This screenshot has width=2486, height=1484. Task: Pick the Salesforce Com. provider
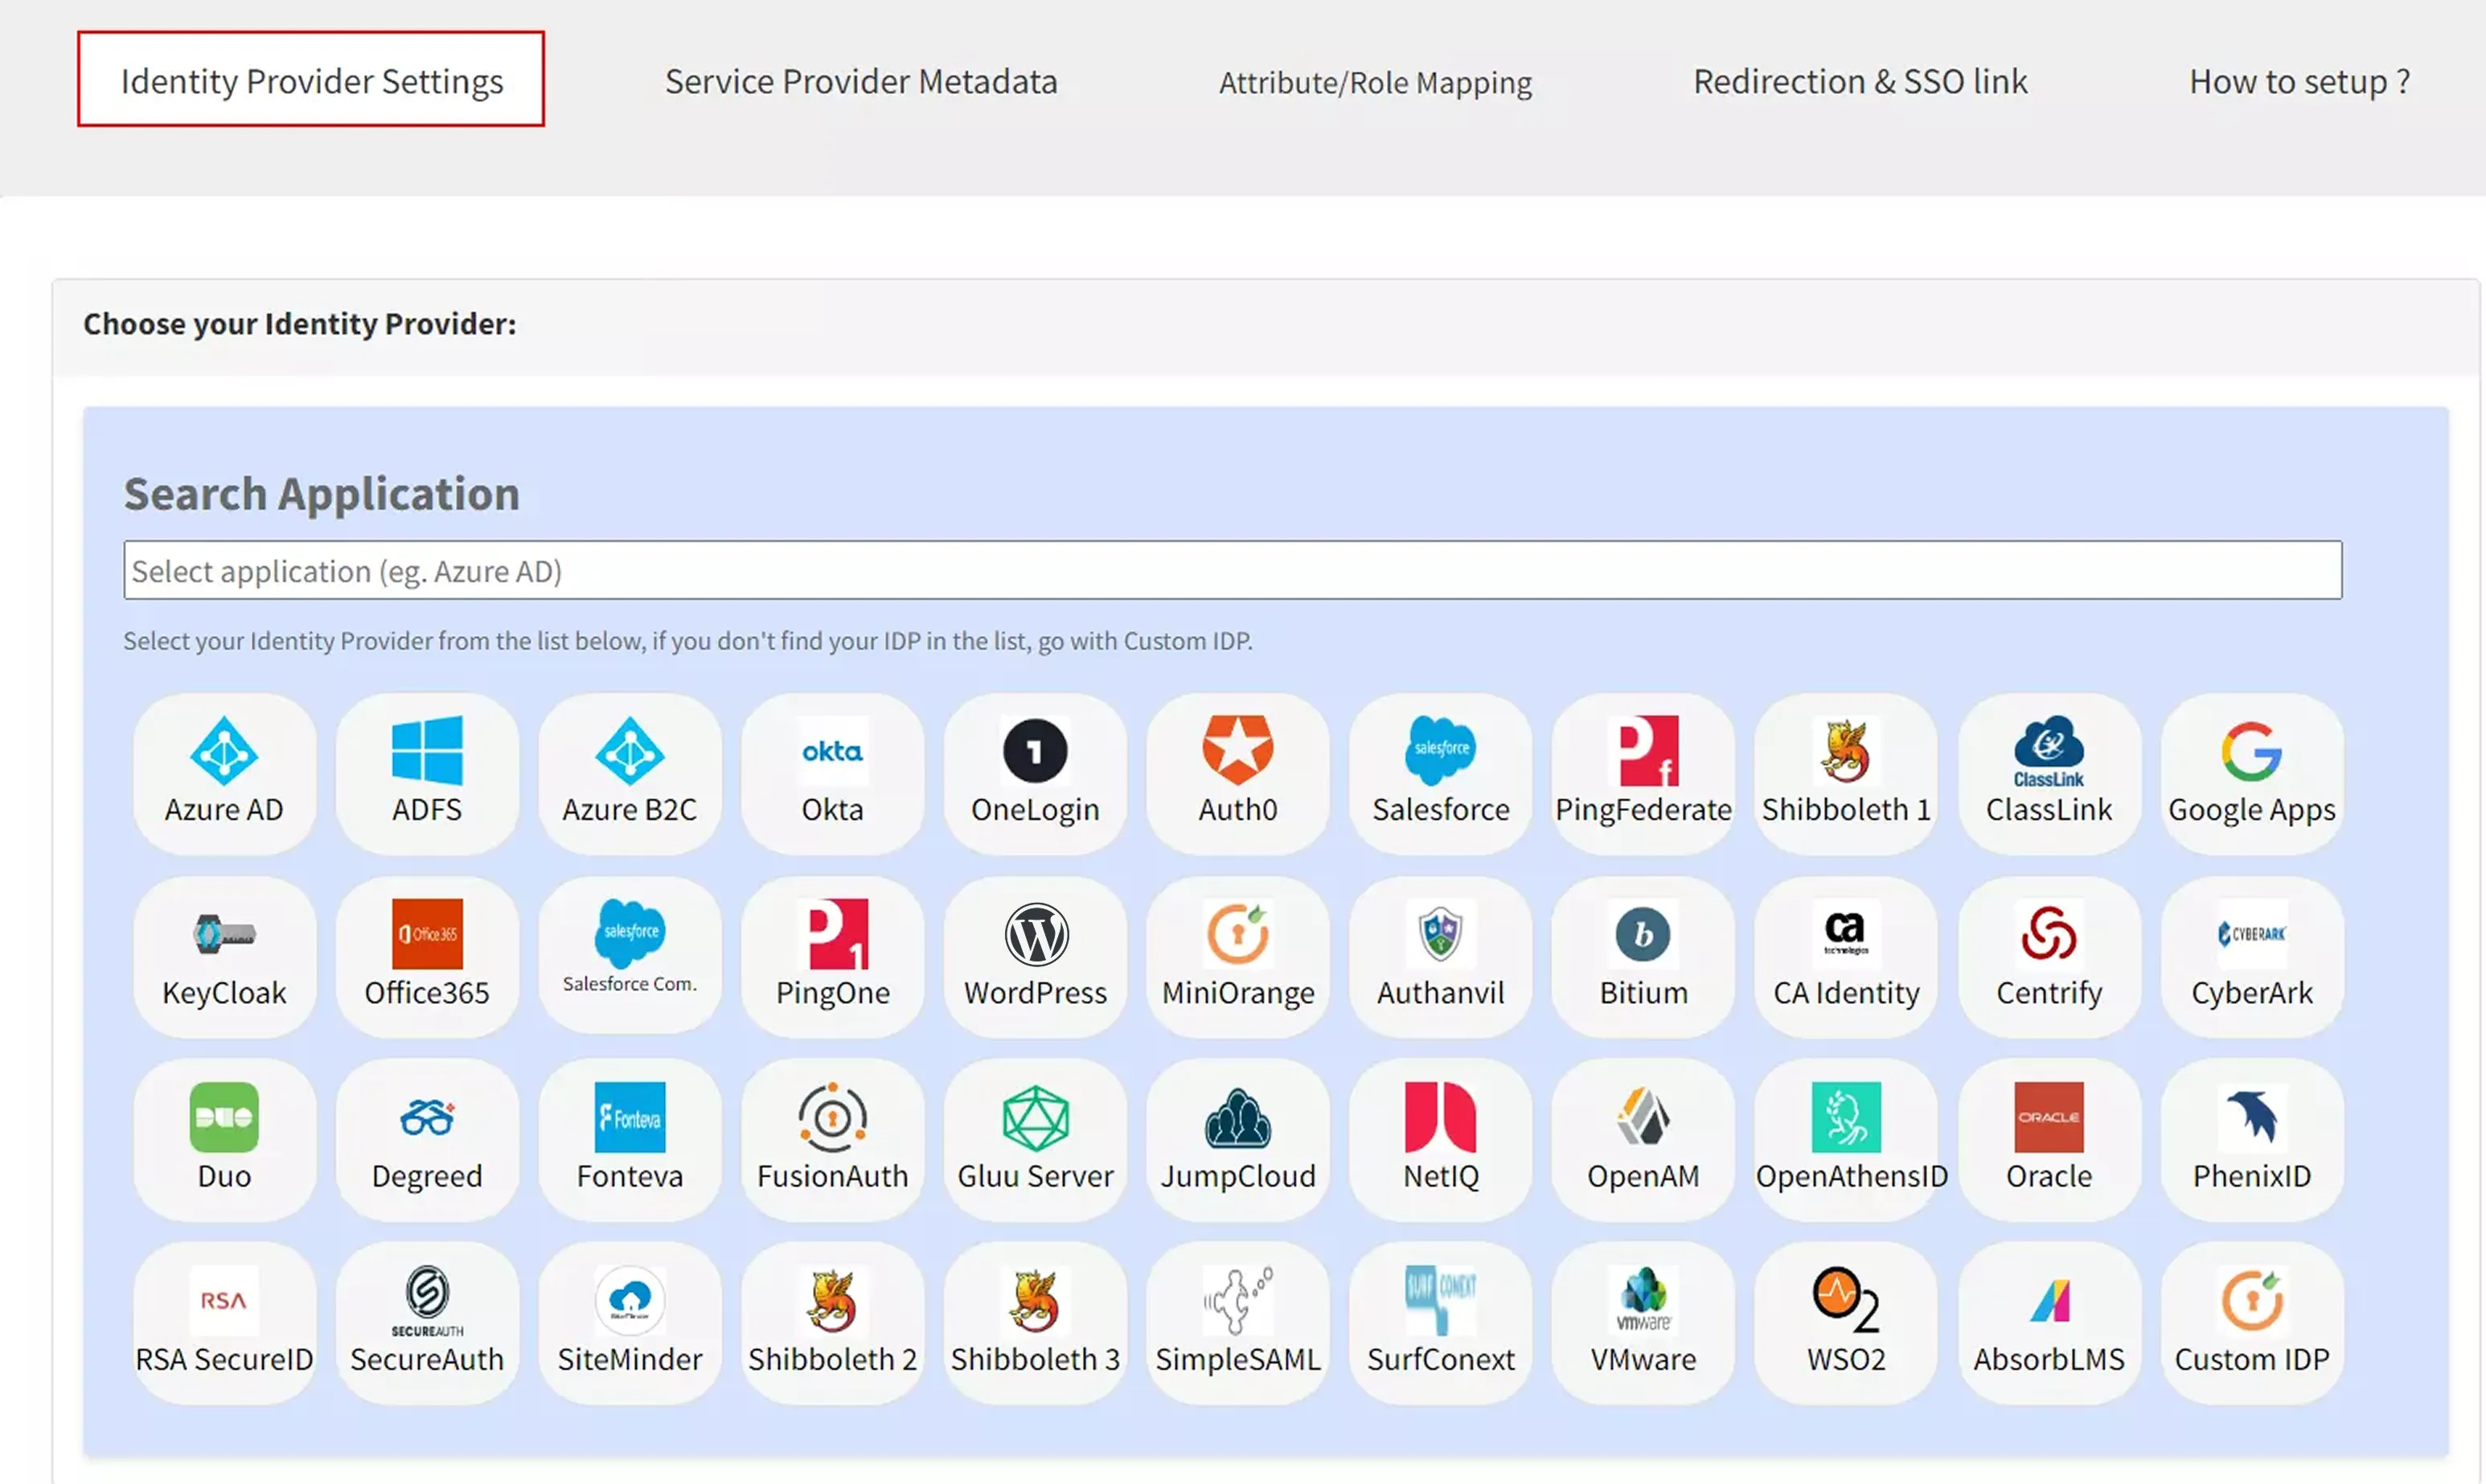[630, 957]
